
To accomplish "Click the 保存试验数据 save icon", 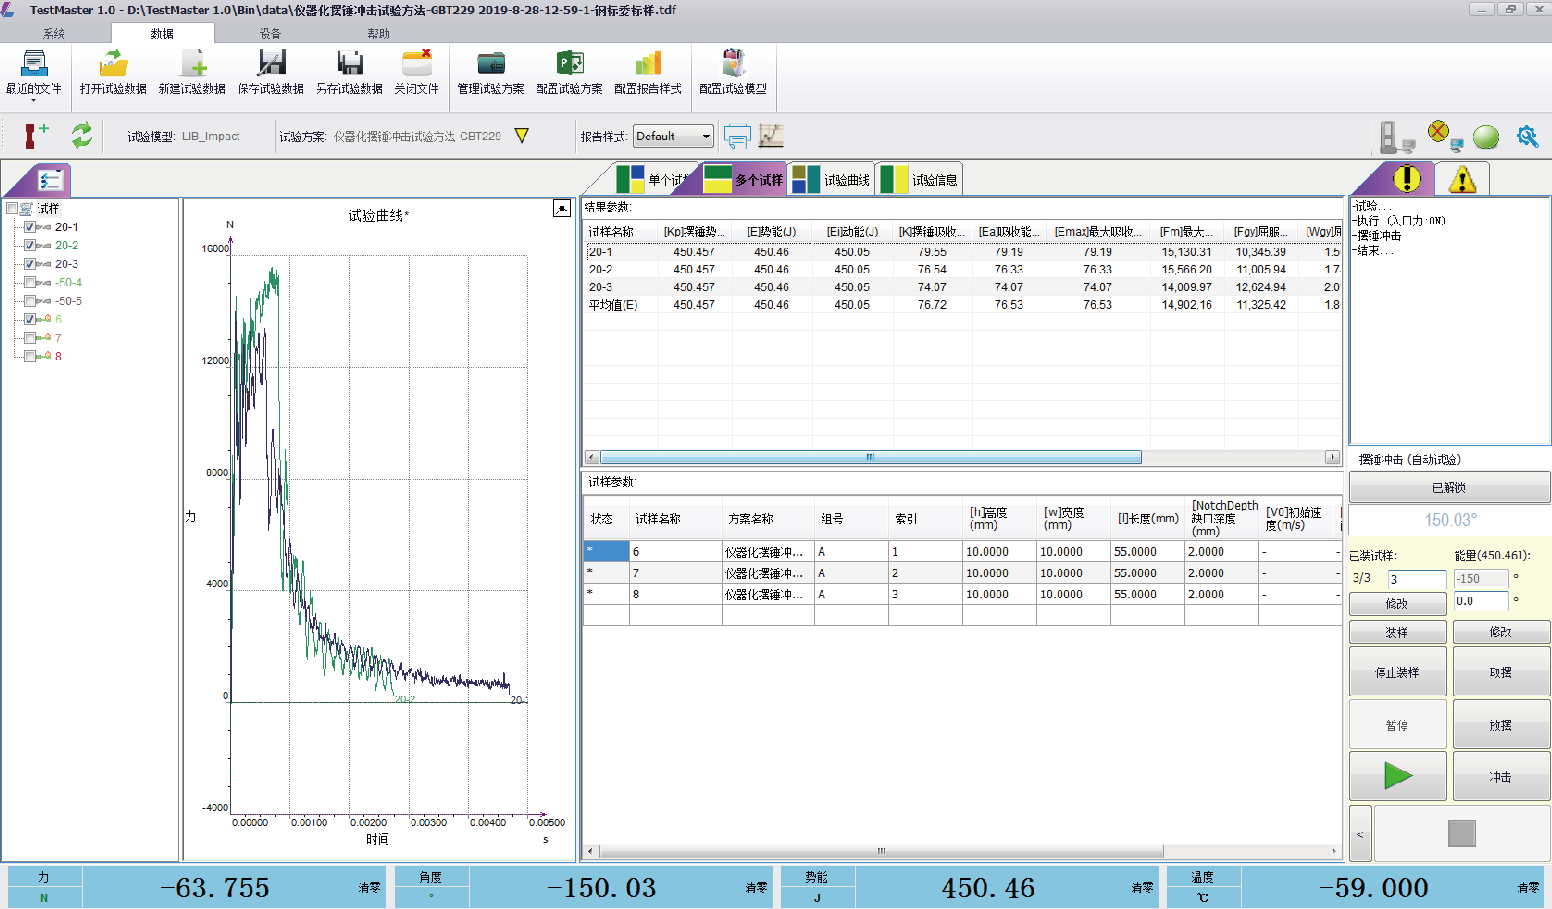I will click(x=271, y=65).
